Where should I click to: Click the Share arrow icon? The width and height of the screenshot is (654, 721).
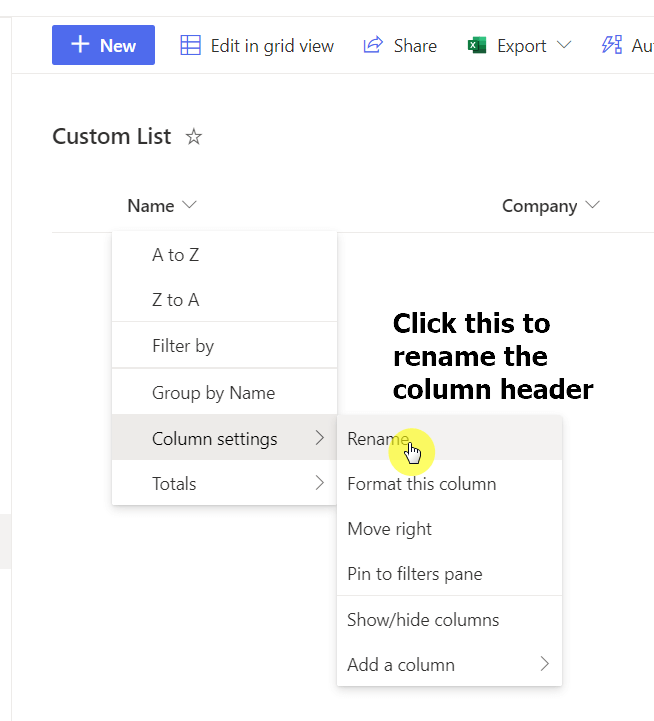pyautogui.click(x=373, y=45)
